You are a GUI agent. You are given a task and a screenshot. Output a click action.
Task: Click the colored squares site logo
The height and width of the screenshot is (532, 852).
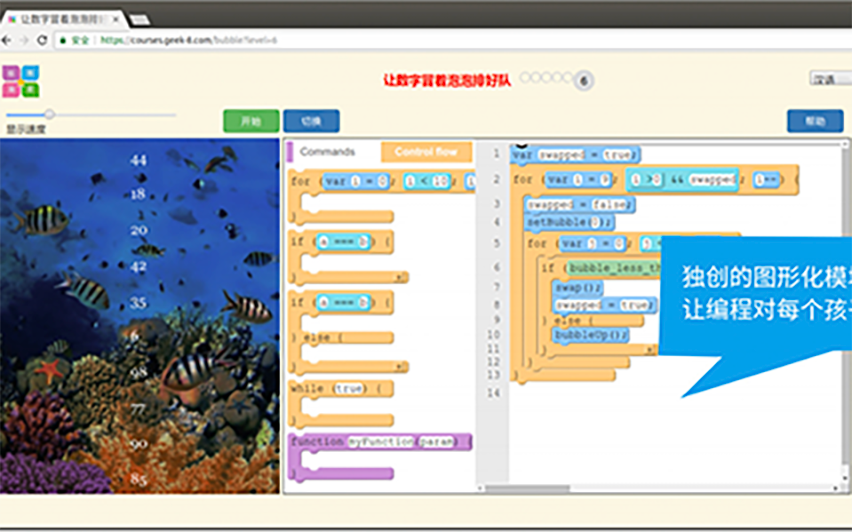[x=21, y=81]
